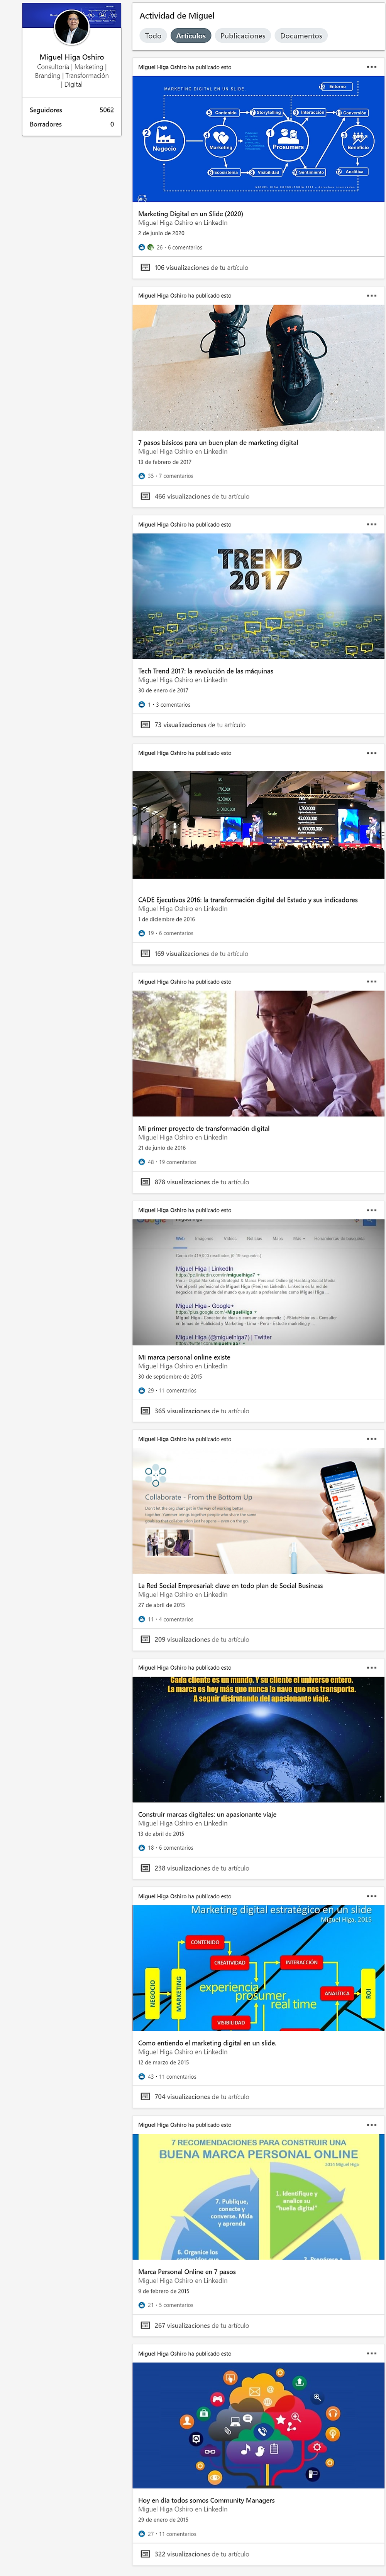The image size is (386, 2576).
Task: Open the three-dot menu on the Tech Trend 2017 post
Action: tap(372, 524)
